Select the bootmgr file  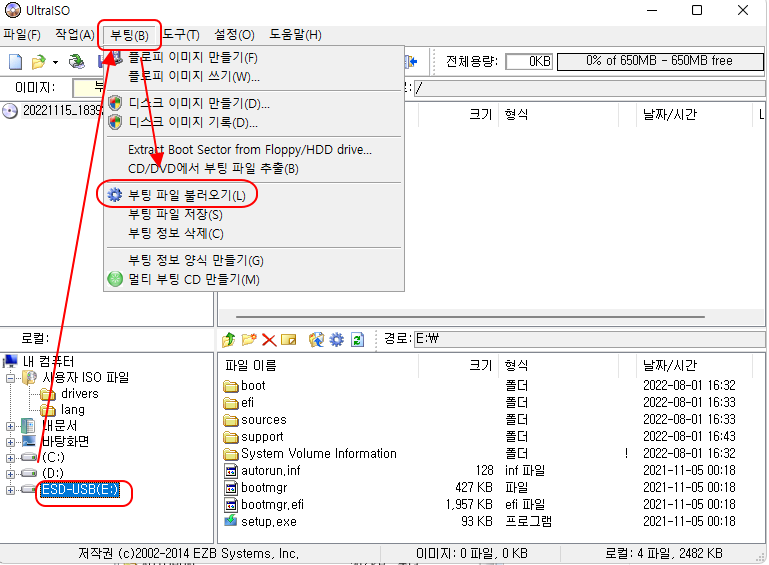point(264,488)
